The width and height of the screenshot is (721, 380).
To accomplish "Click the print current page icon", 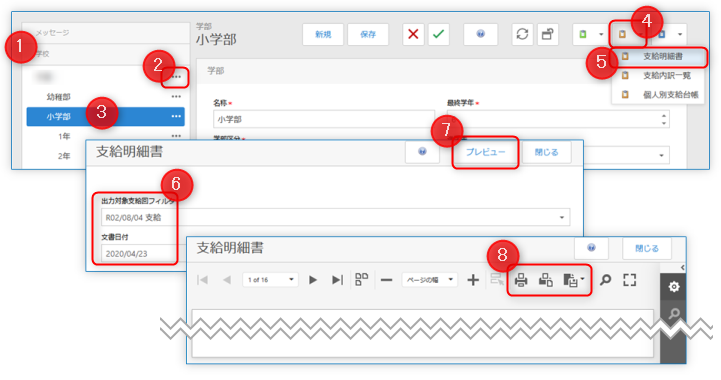I will coord(546,280).
